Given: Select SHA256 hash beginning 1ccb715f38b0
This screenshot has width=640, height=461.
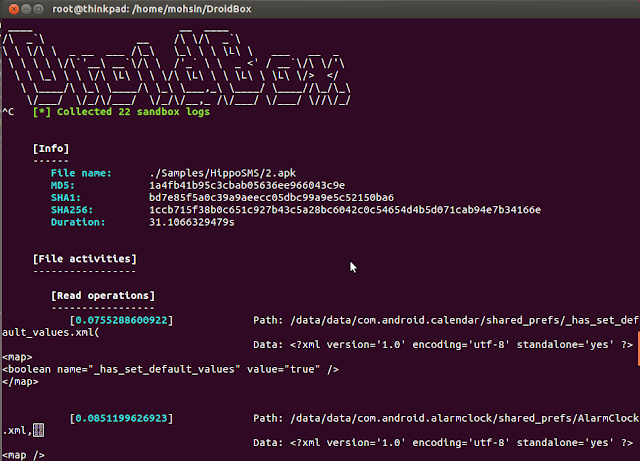Looking at the screenshot, I should [345, 210].
